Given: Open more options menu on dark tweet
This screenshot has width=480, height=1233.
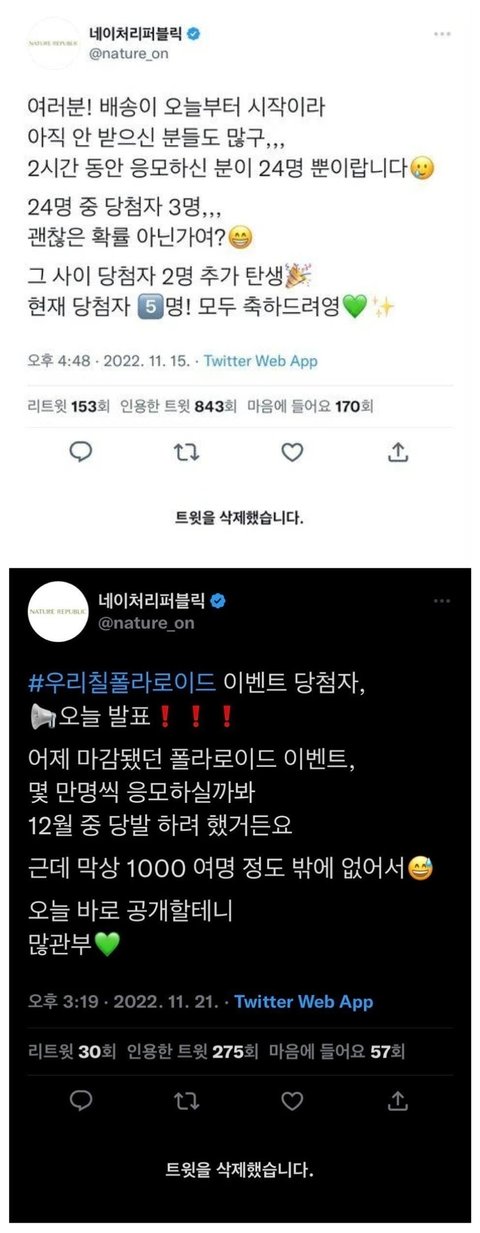Looking at the screenshot, I should pos(442,601).
